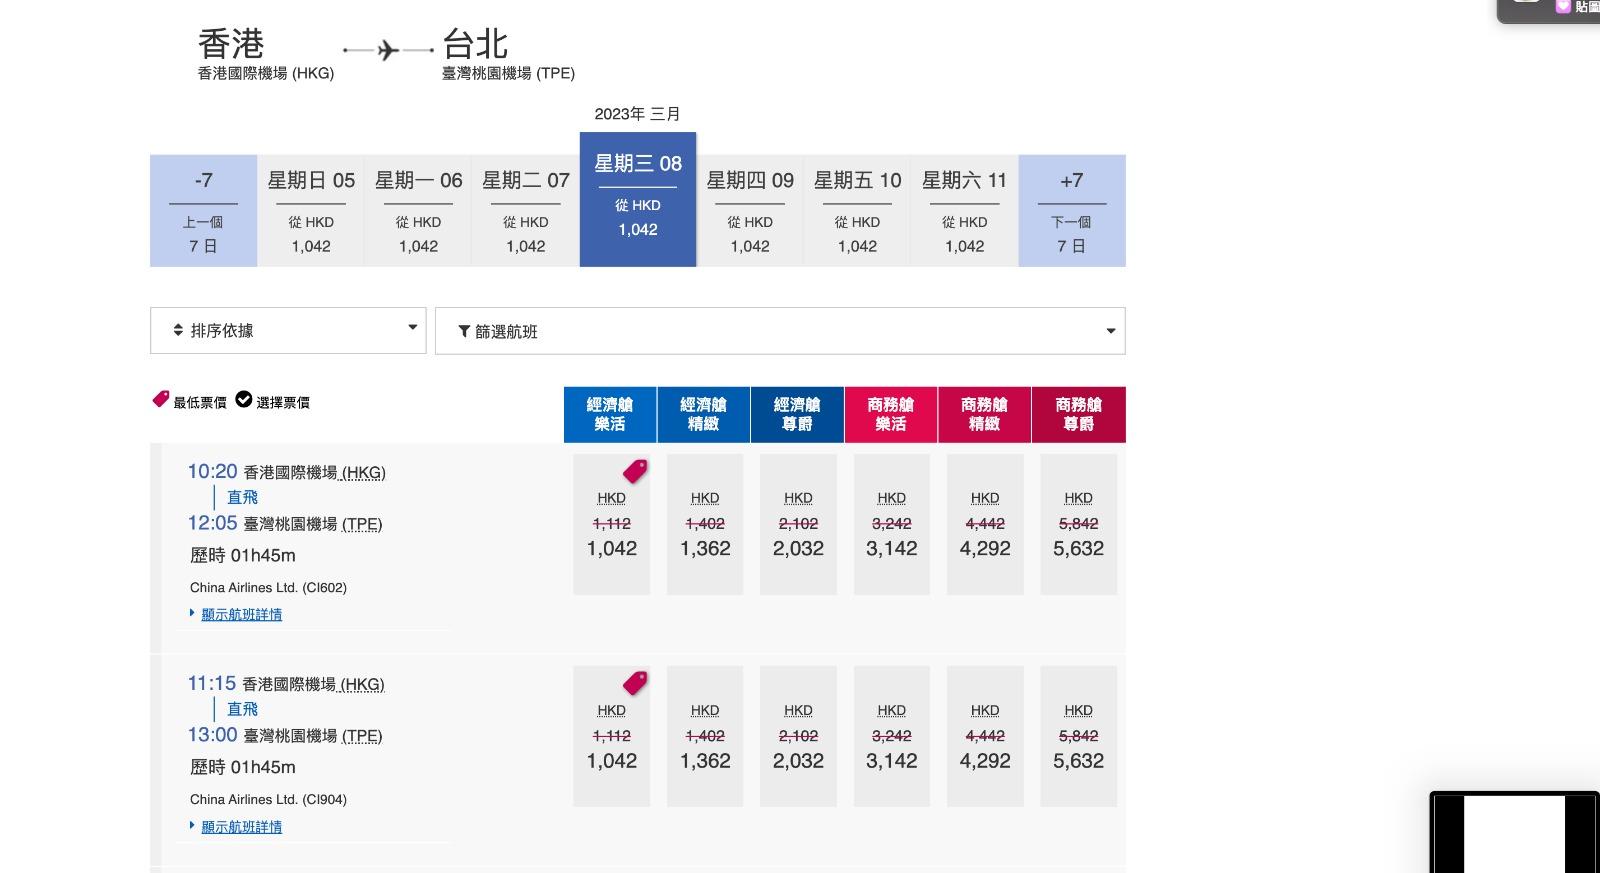Go to next 7 days
This screenshot has height=873, width=1600.
1071,211
